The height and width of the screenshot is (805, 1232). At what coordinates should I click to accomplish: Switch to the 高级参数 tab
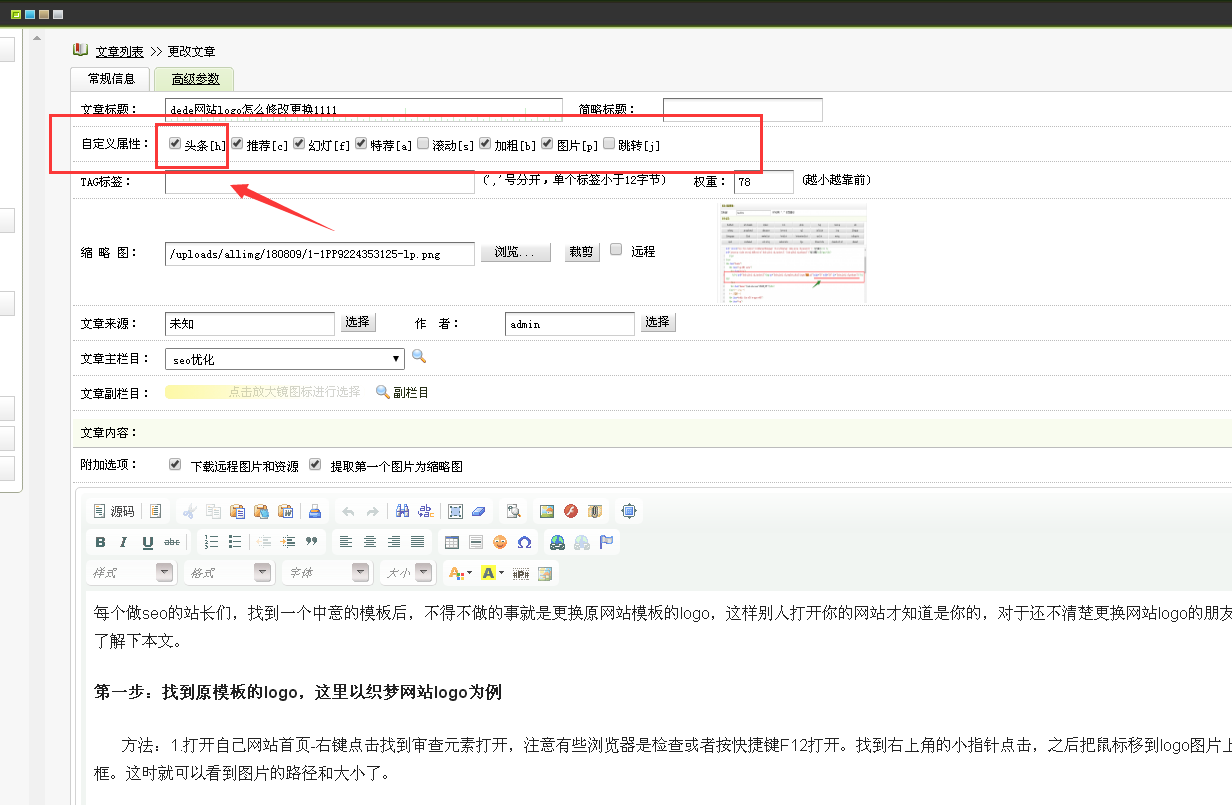click(195, 79)
